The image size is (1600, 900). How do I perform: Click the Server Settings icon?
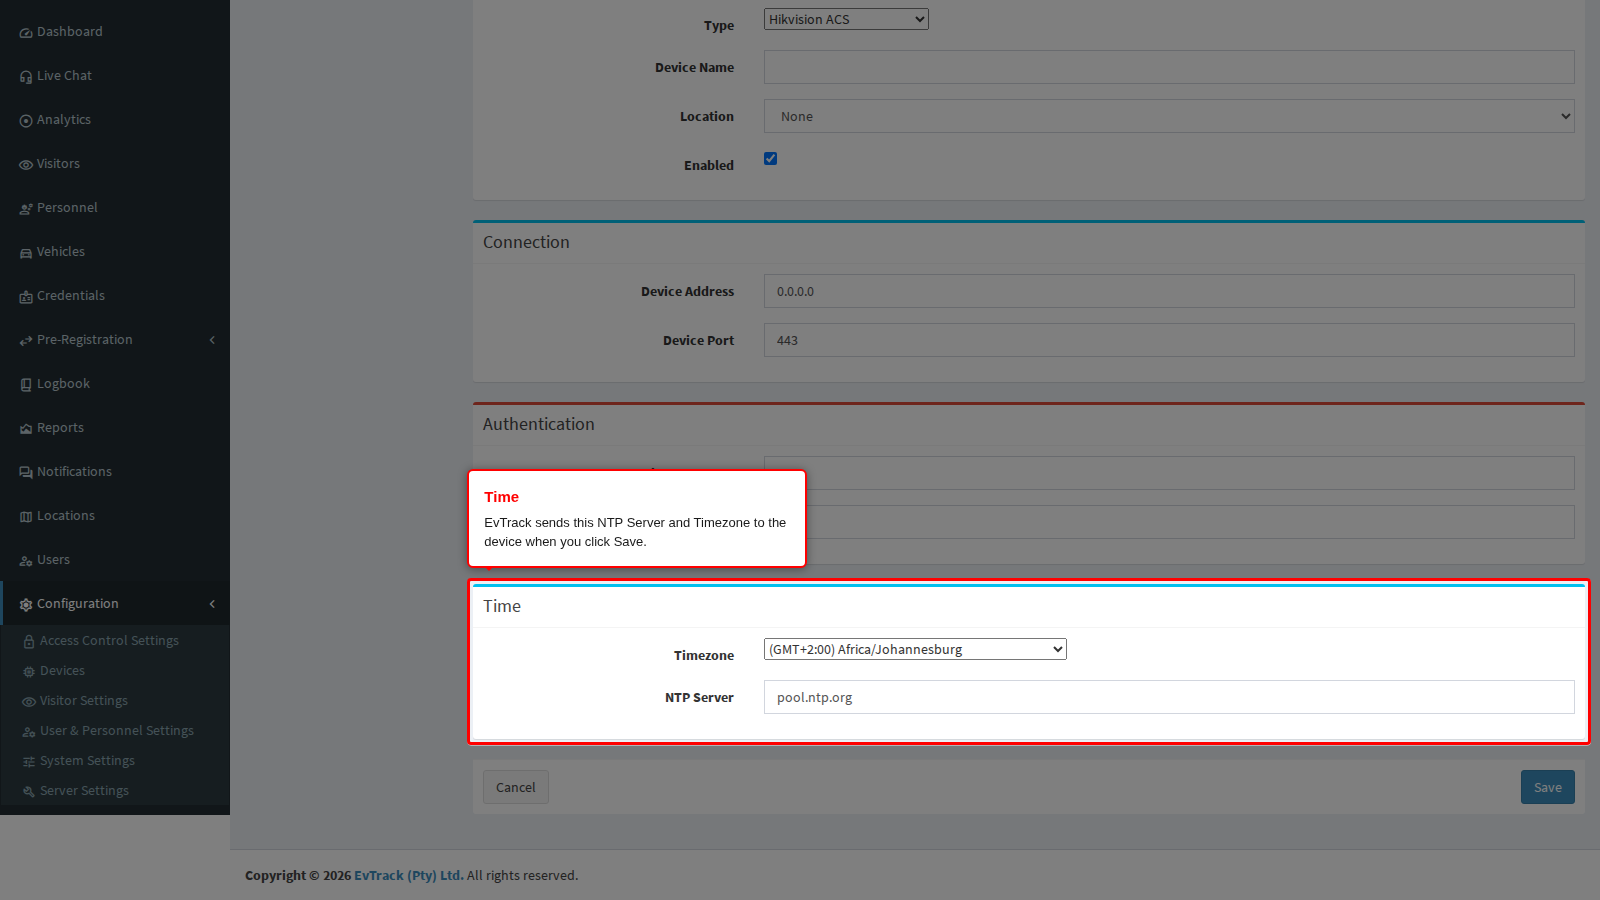click(29, 792)
